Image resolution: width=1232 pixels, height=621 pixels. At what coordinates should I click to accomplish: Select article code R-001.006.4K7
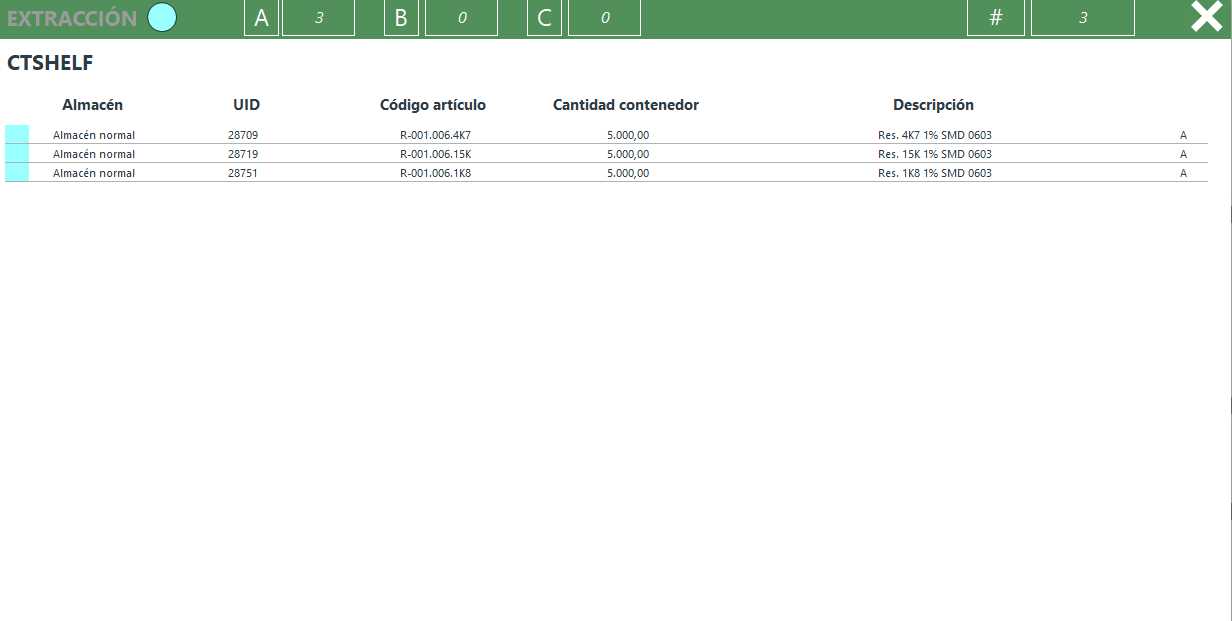(x=435, y=135)
